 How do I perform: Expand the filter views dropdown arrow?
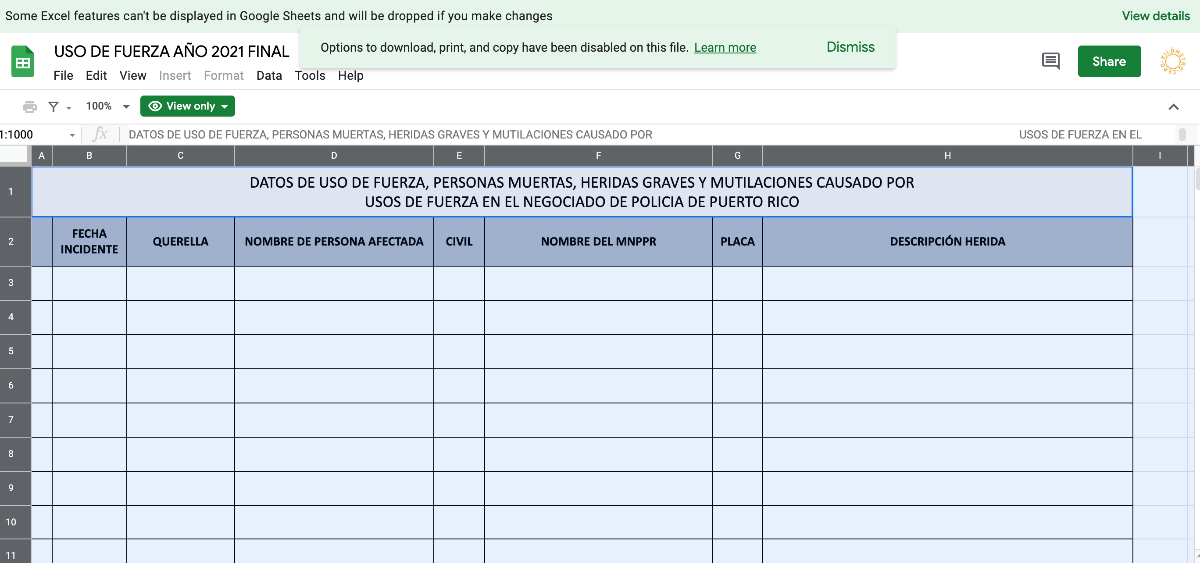pos(68,106)
